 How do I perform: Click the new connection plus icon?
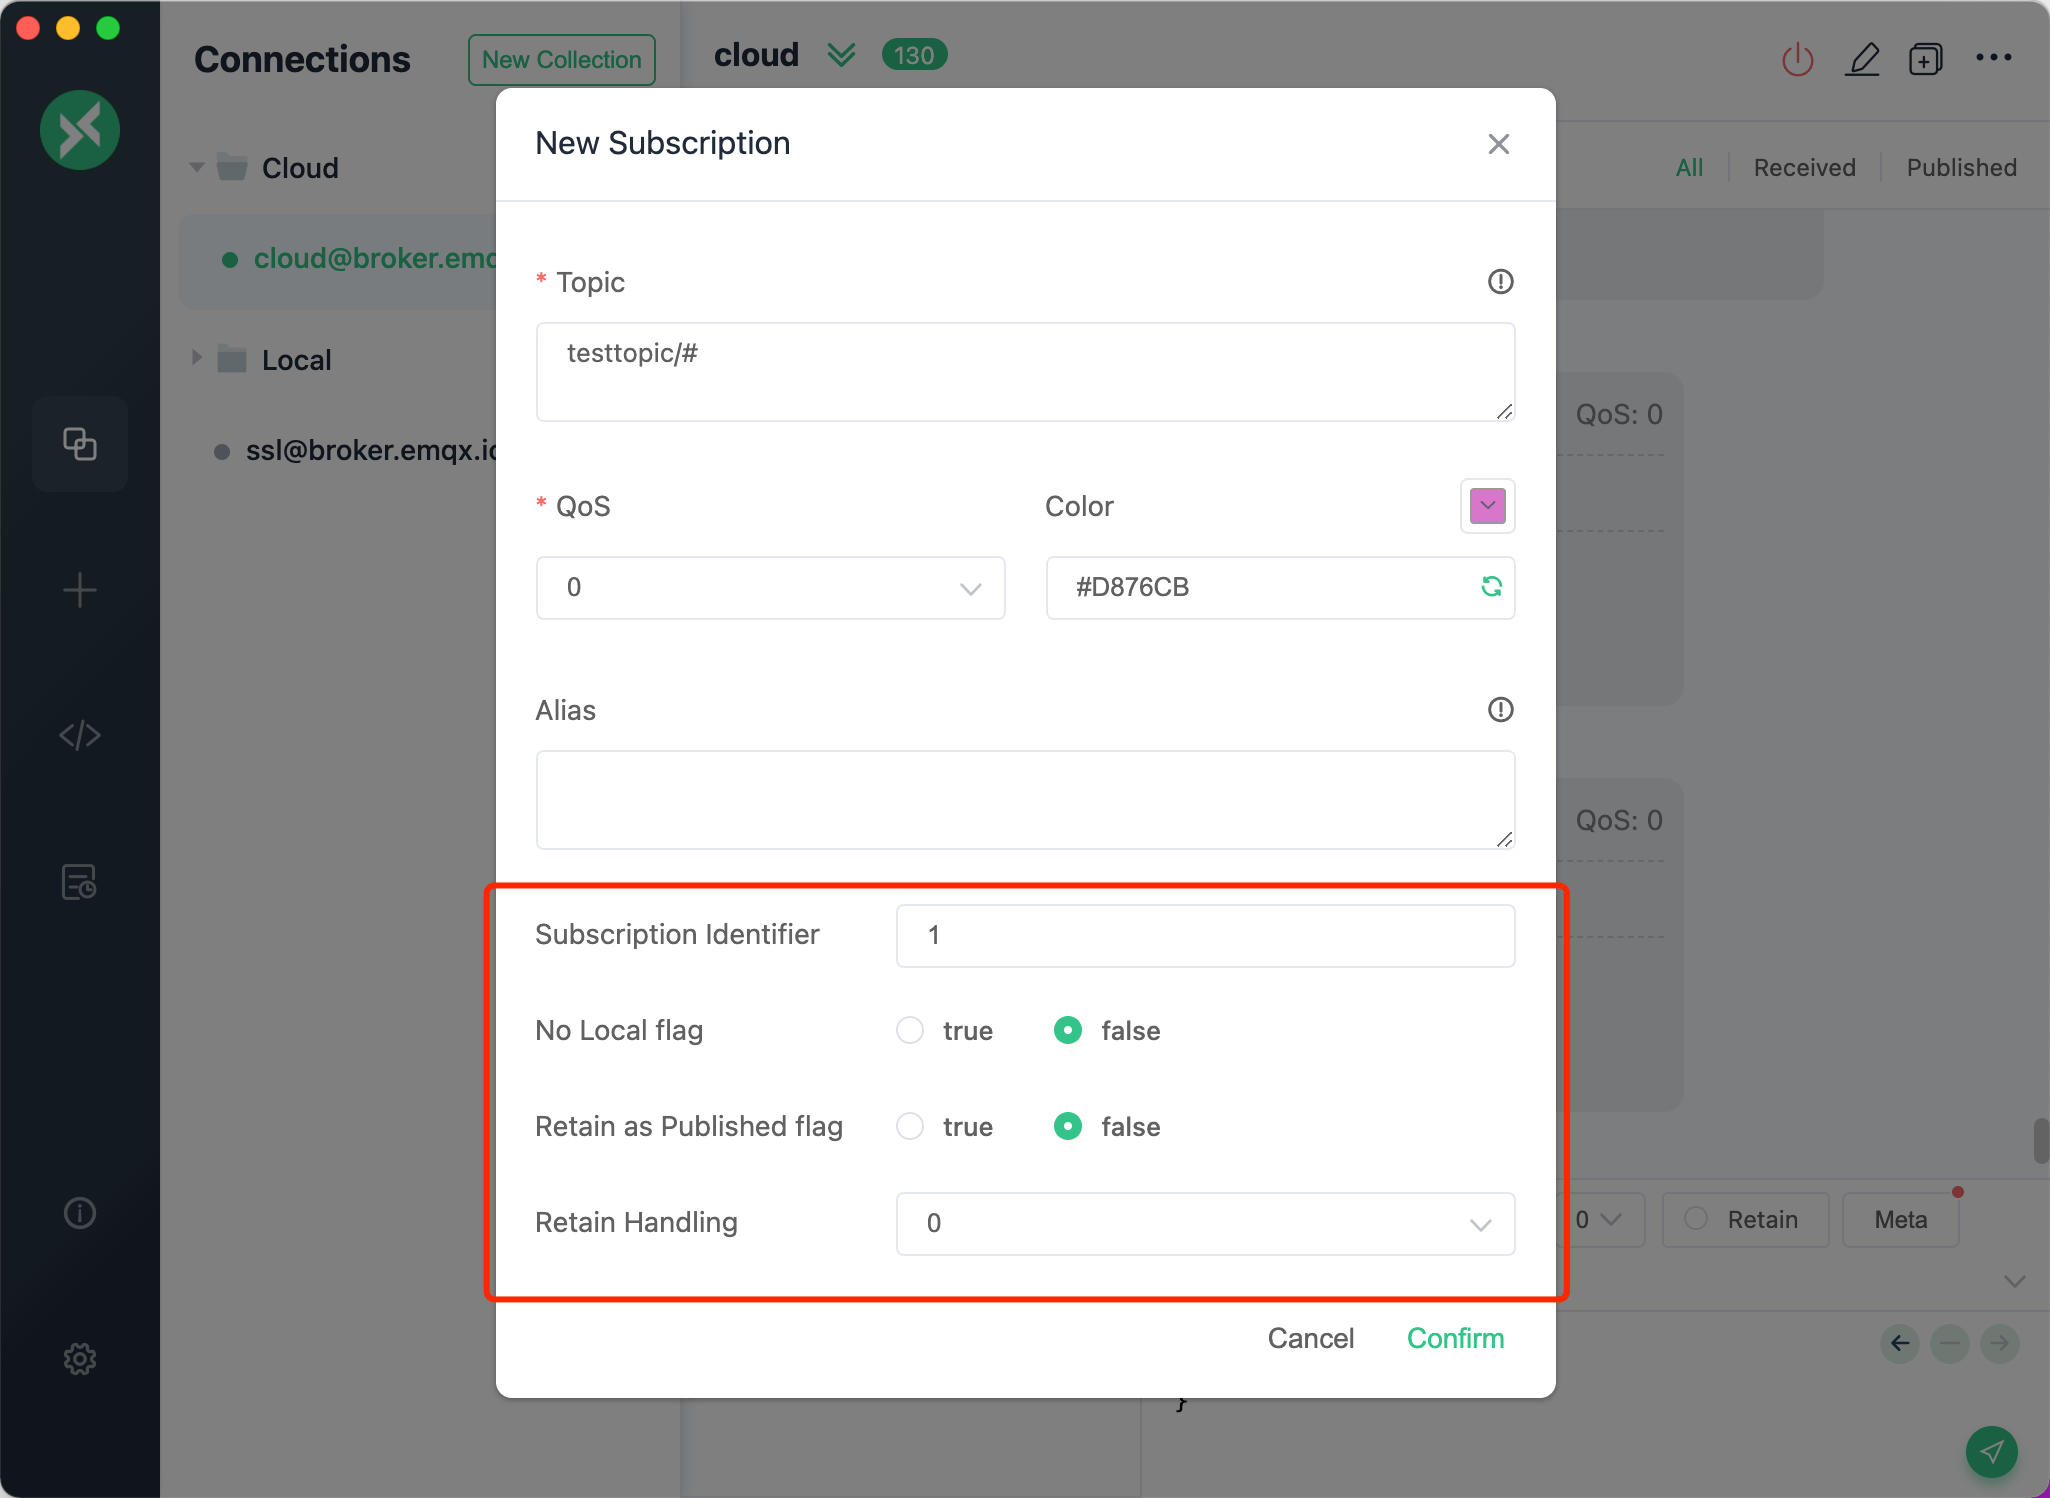click(80, 590)
